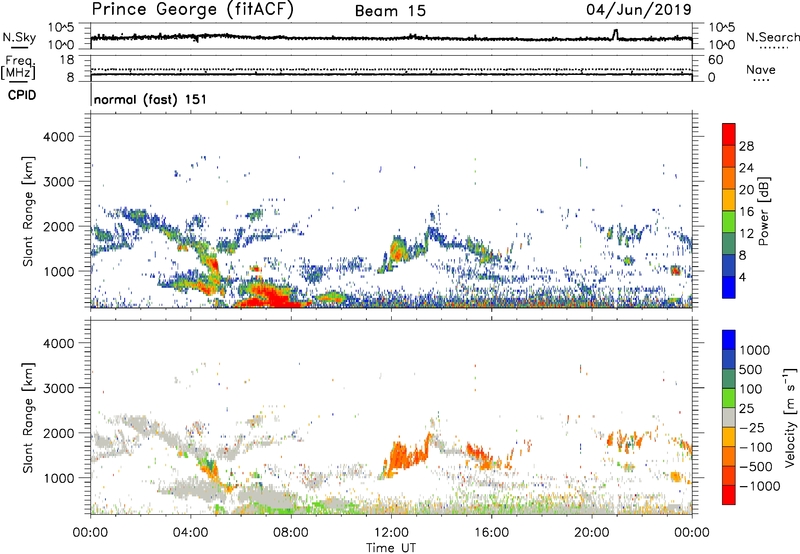The width and height of the screenshot is (800, 554).
Task: Click the red bottom of velocity colorbar
Action: pyautogui.click(x=729, y=495)
